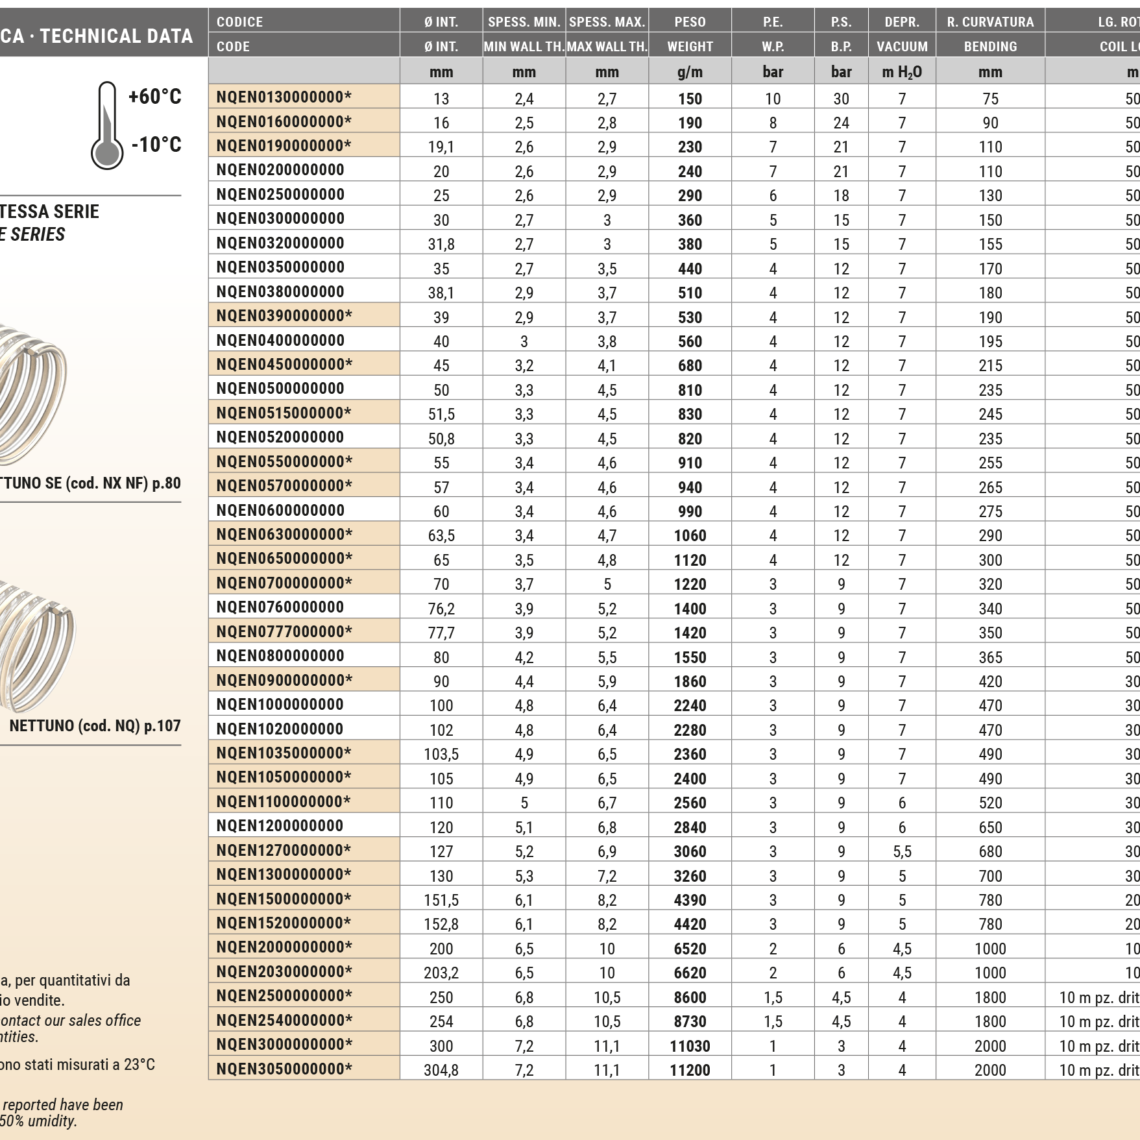The height and width of the screenshot is (1140, 1140).
Task: Click the R. CURVATURA column header
Action: [990, 21]
